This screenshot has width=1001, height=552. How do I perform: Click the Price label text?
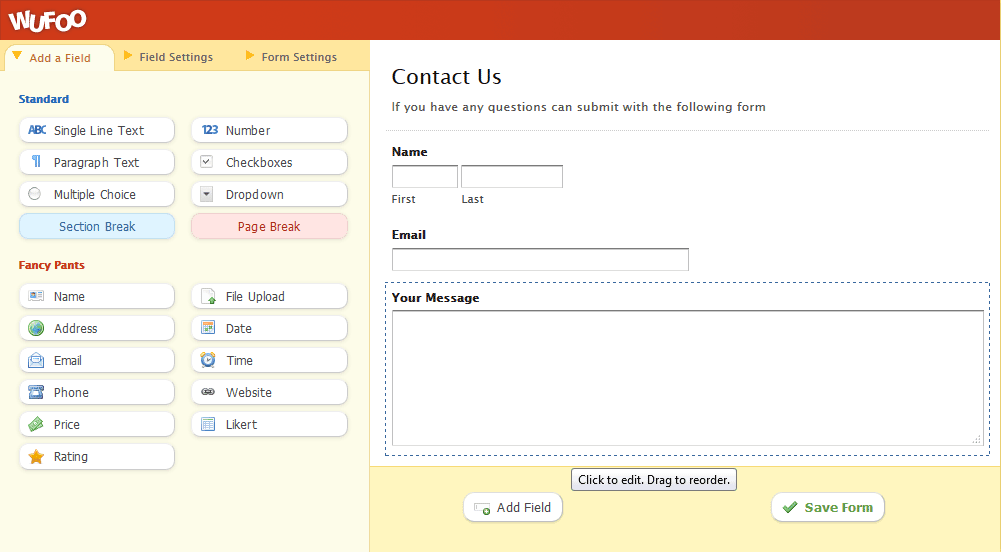coord(66,424)
